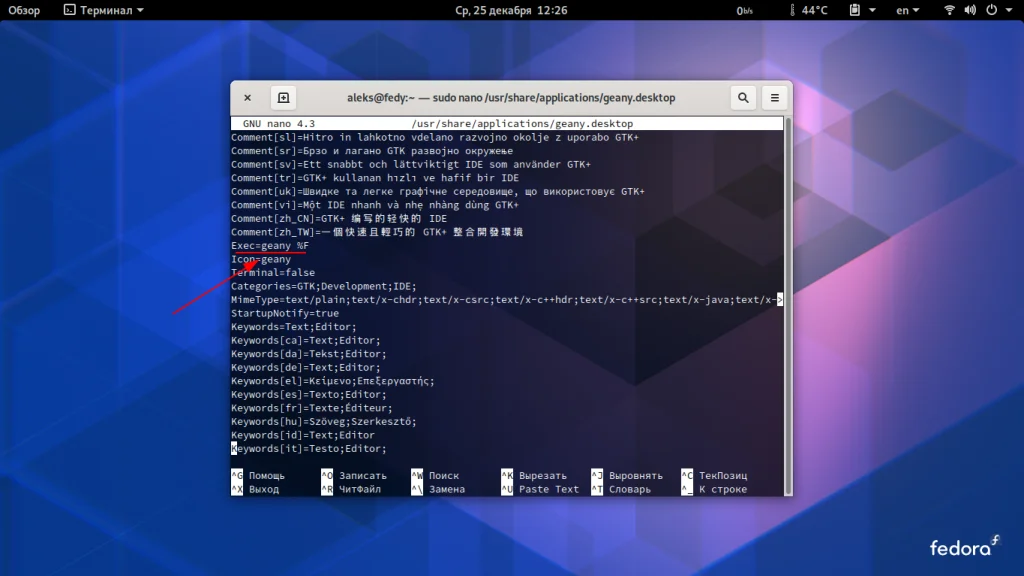The image size is (1024, 576).
Task: Open a new terminal tab
Action: pyautogui.click(x=283, y=98)
